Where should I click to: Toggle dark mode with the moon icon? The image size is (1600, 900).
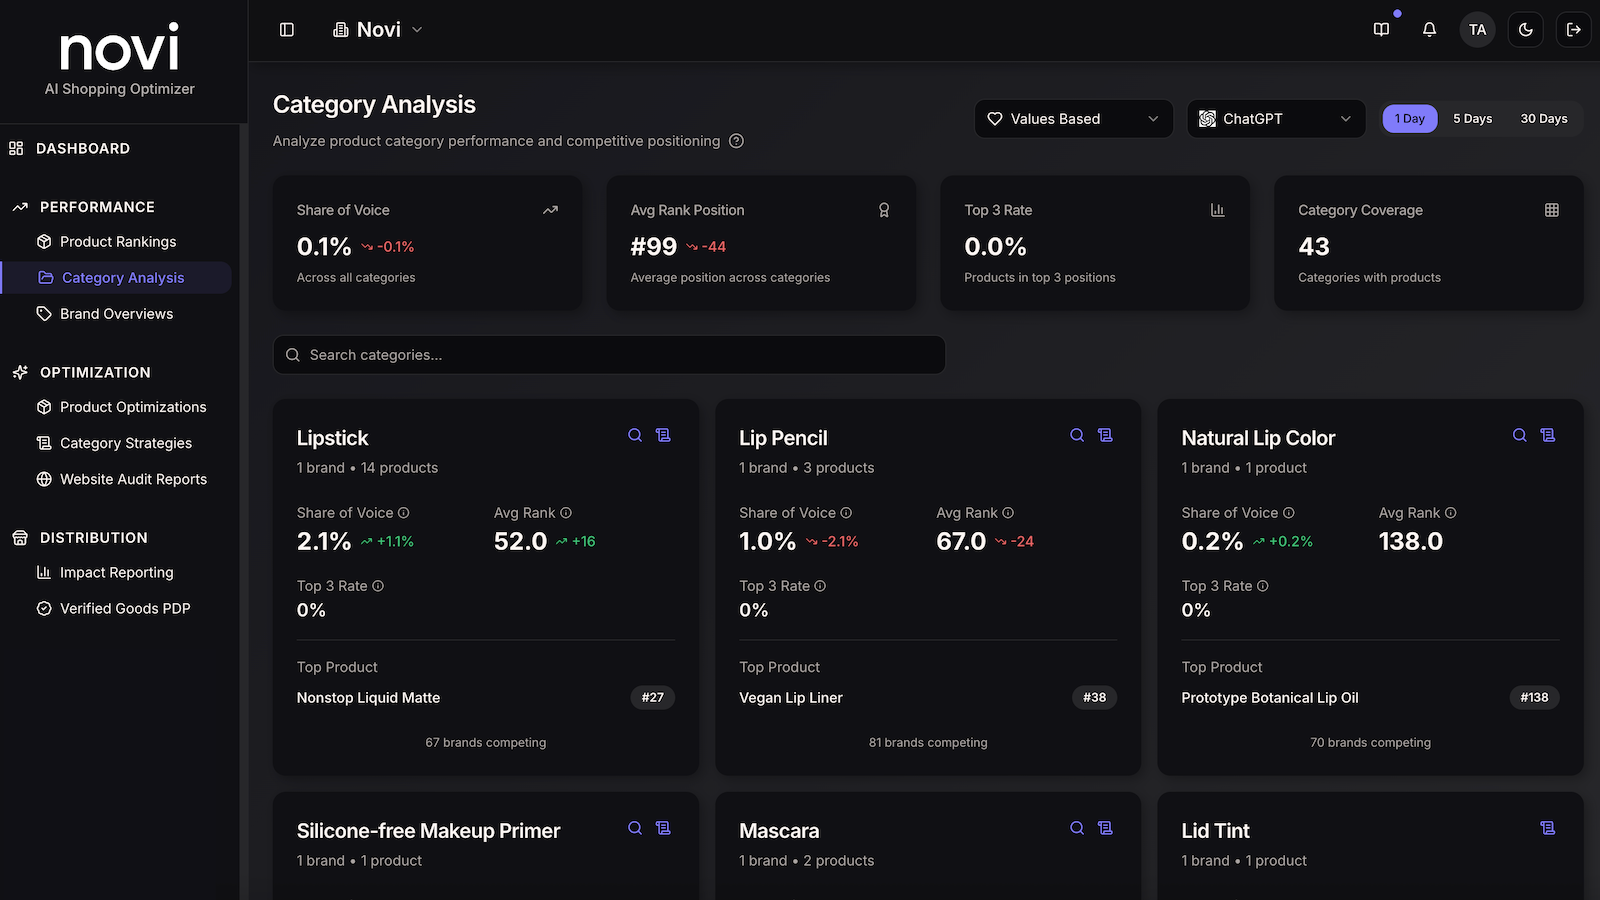point(1525,30)
